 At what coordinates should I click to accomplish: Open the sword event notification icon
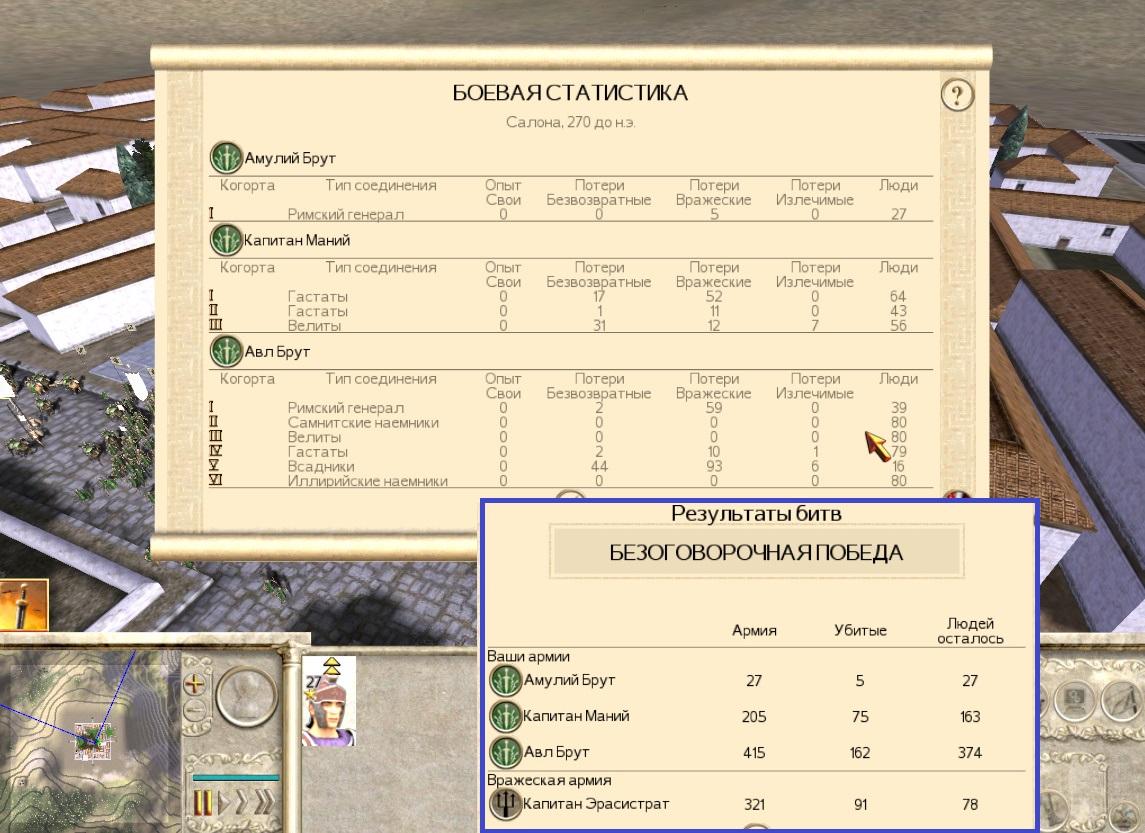[x=23, y=605]
